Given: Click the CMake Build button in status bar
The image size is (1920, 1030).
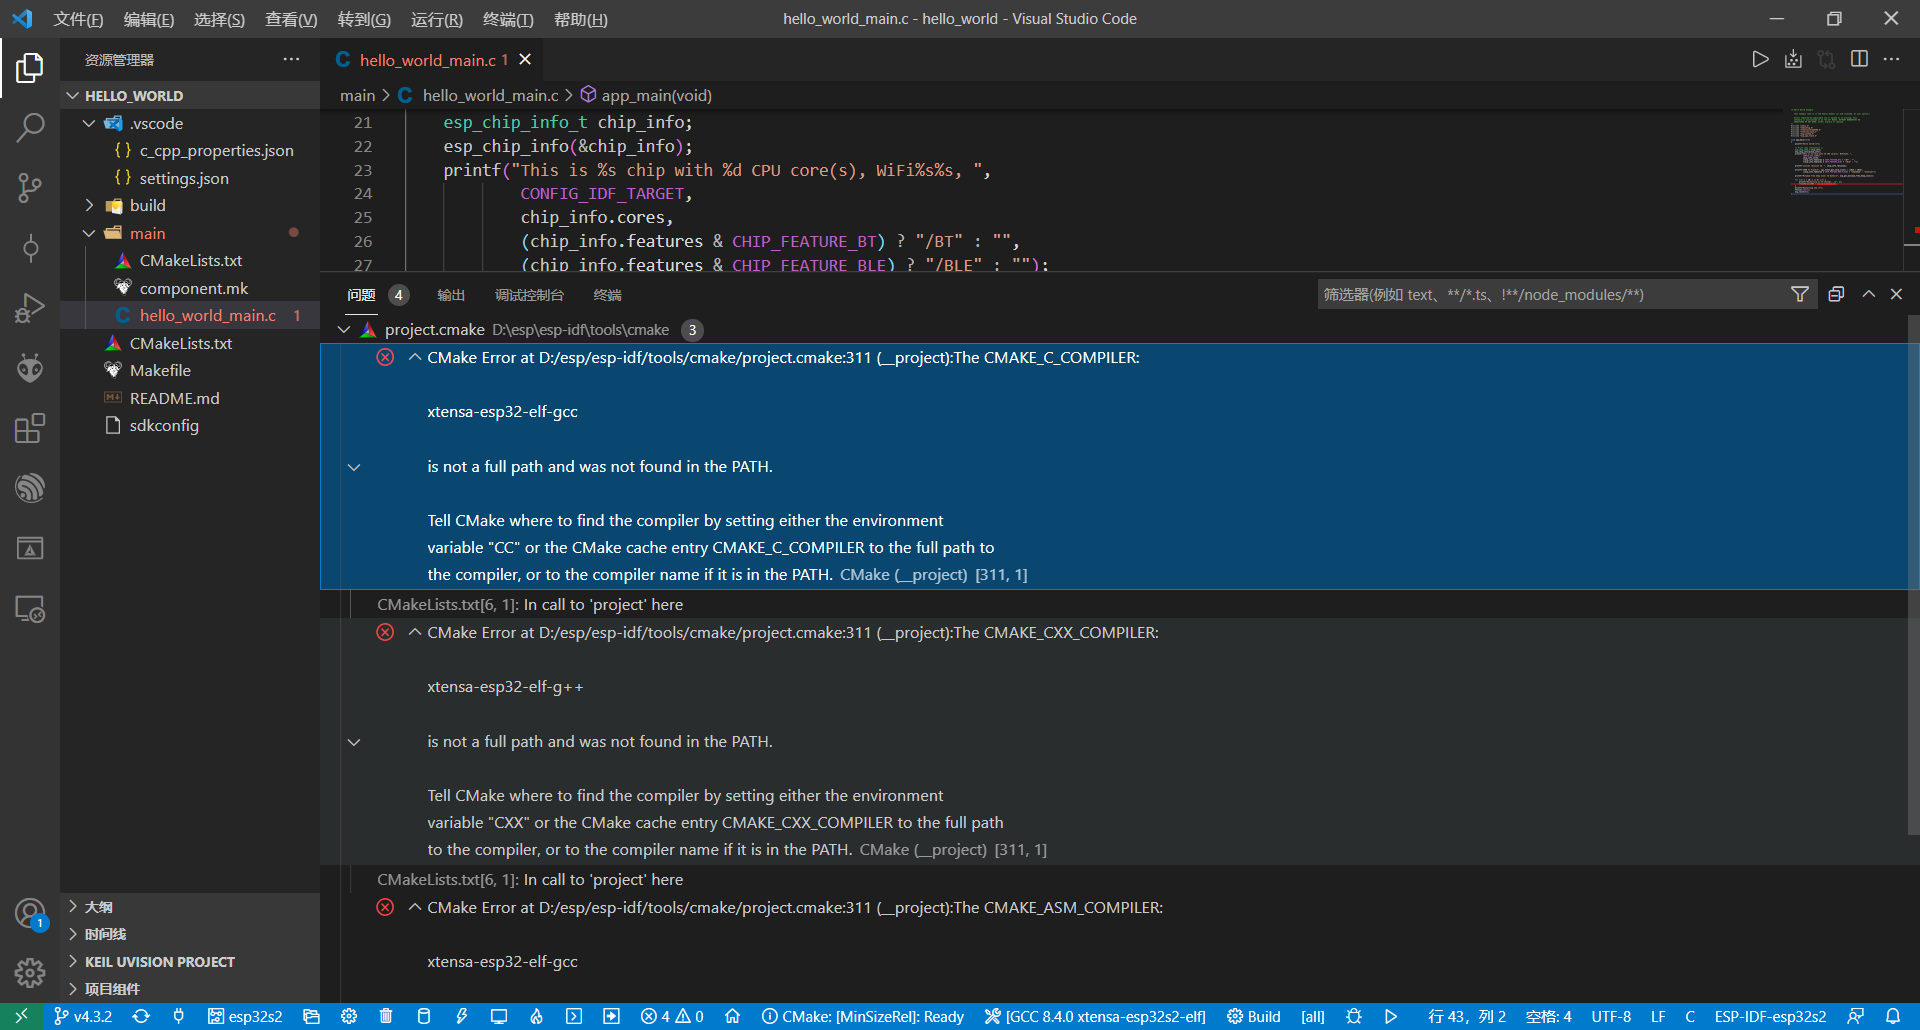Looking at the screenshot, I should (x=1254, y=1016).
